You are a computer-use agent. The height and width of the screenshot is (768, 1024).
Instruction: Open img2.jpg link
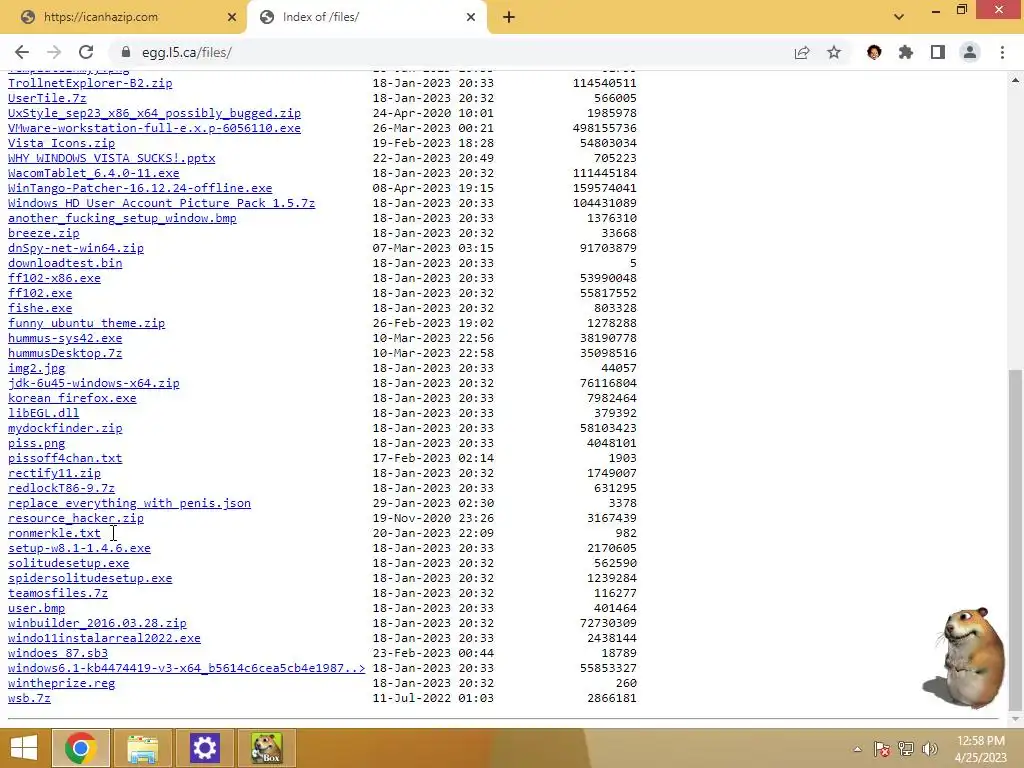click(x=37, y=368)
